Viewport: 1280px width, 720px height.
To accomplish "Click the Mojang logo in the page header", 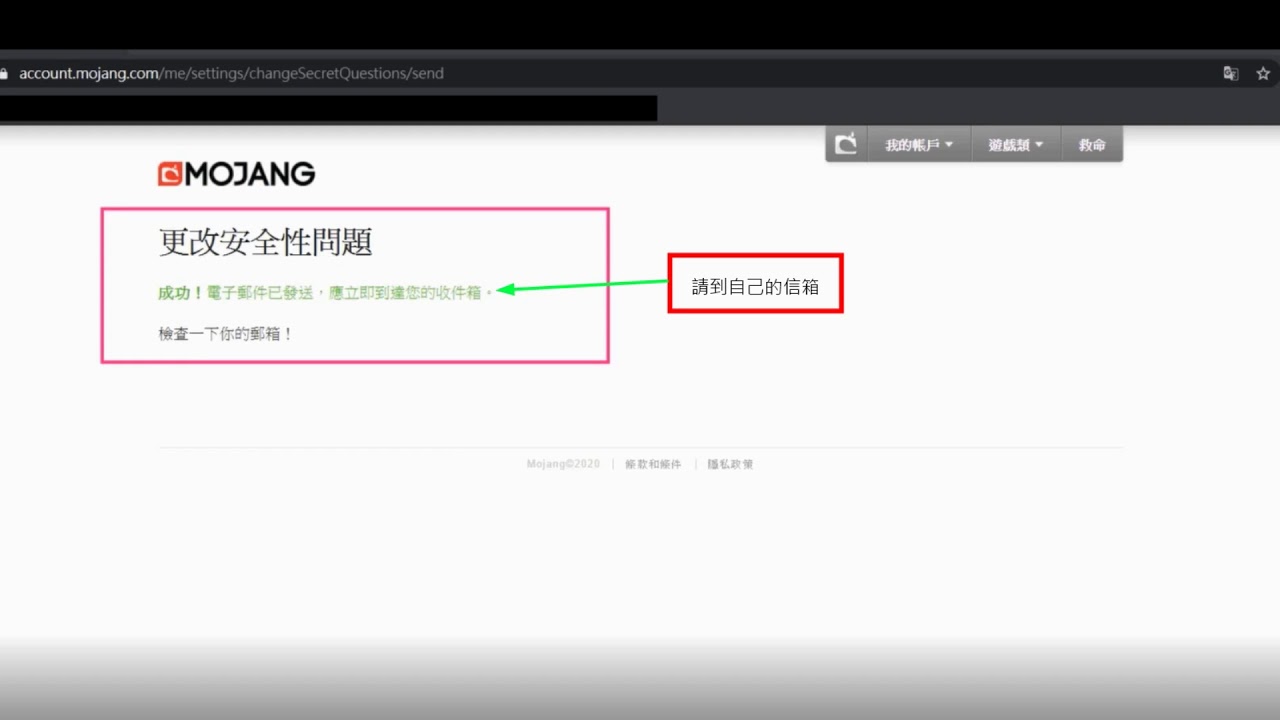I will point(236,174).
